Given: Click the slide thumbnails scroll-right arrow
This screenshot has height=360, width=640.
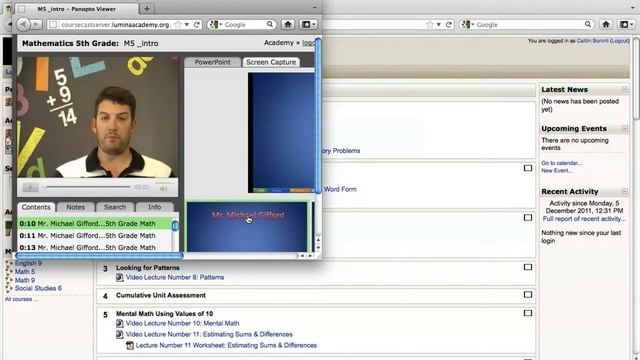Looking at the screenshot, I should [310, 256].
